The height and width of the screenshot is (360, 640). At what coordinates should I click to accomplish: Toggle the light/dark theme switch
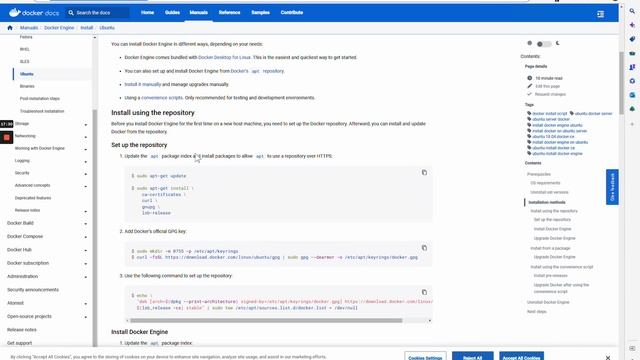tap(544, 44)
